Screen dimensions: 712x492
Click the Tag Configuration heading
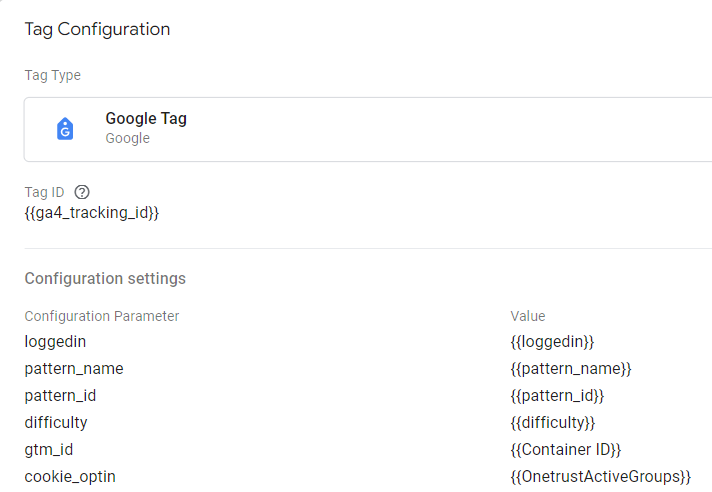coord(97,29)
